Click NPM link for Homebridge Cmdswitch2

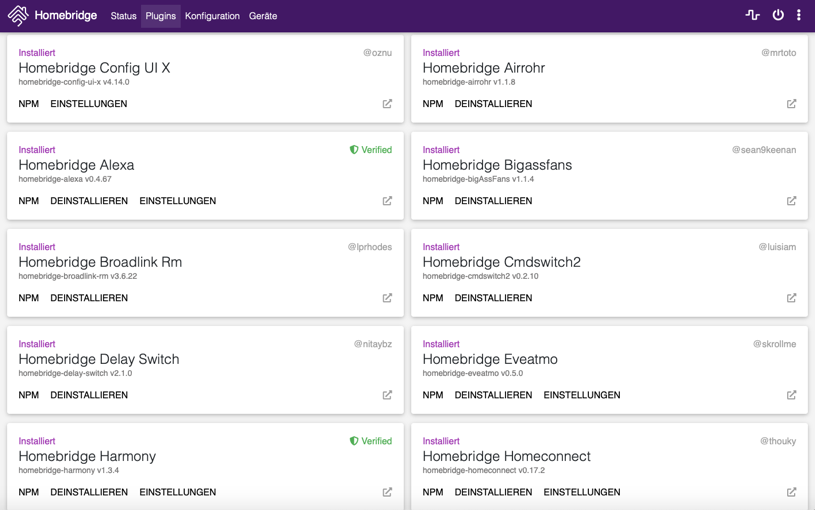click(x=432, y=298)
